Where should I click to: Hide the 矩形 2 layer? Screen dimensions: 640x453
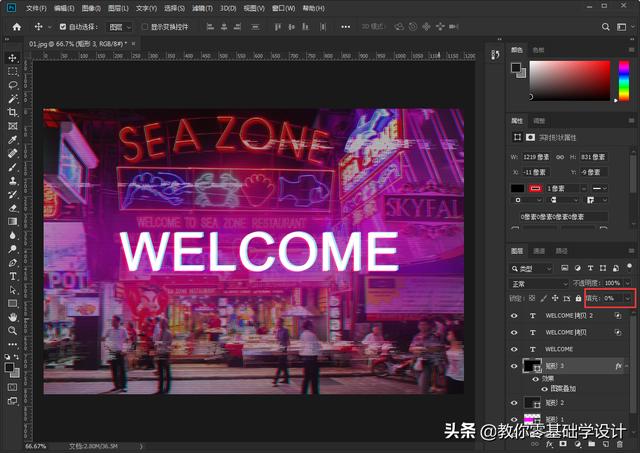tap(514, 403)
